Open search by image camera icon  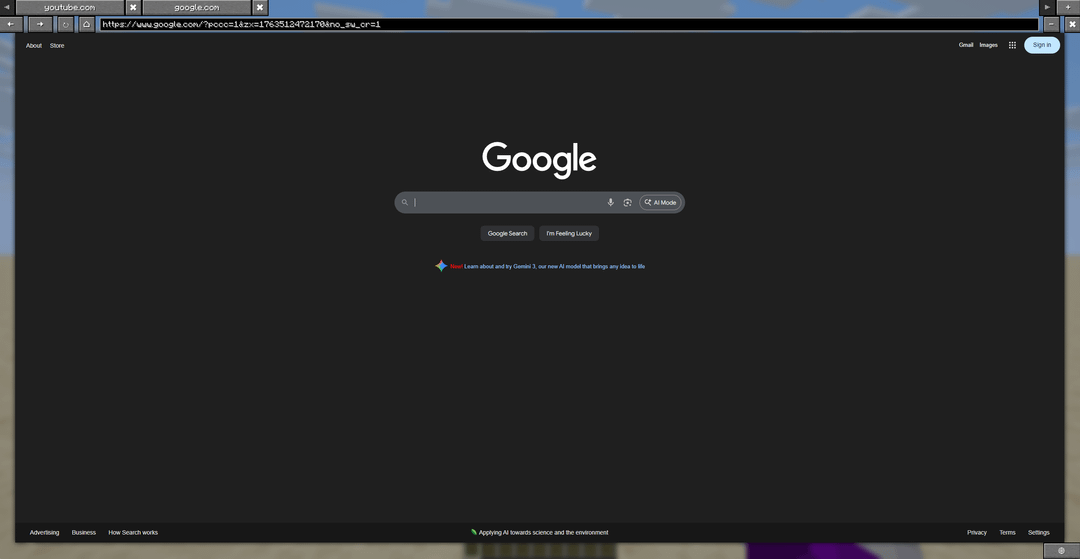(627, 203)
